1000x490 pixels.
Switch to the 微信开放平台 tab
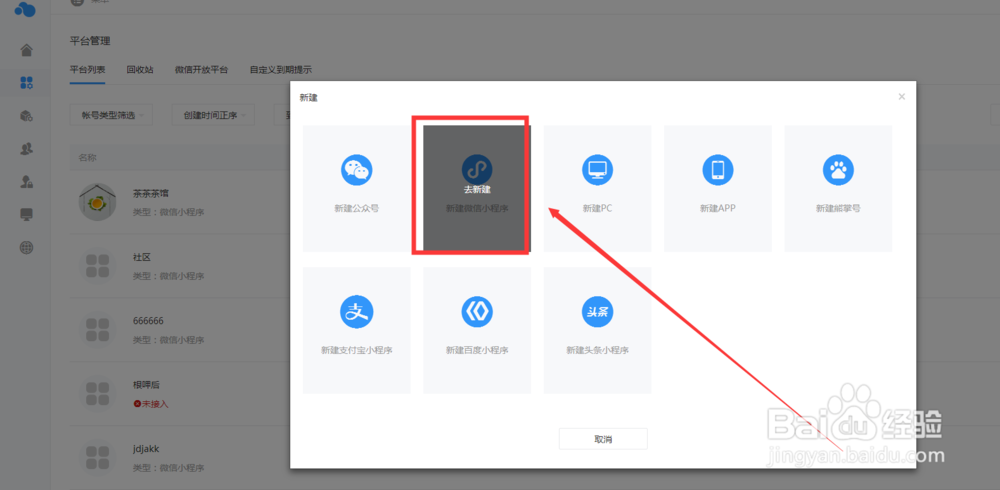(202, 70)
